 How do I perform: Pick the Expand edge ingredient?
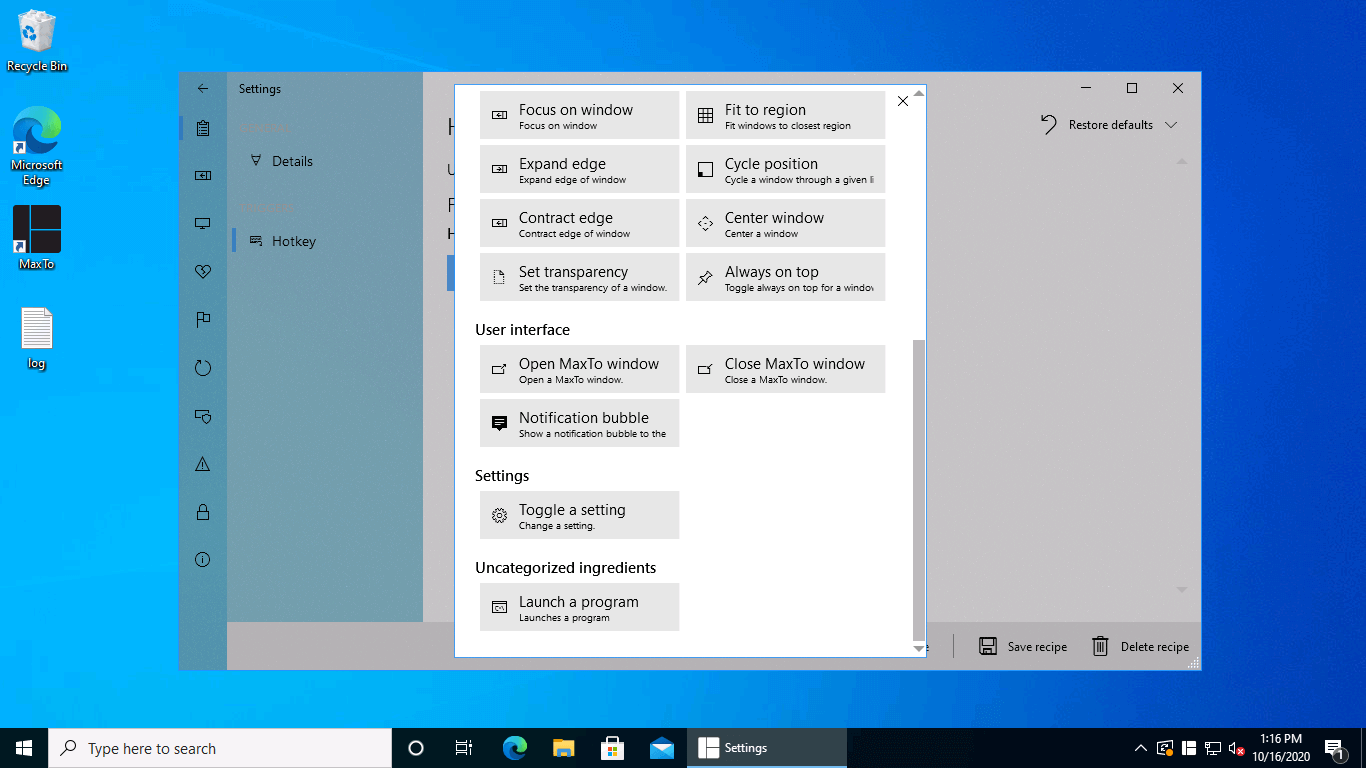[x=579, y=170]
